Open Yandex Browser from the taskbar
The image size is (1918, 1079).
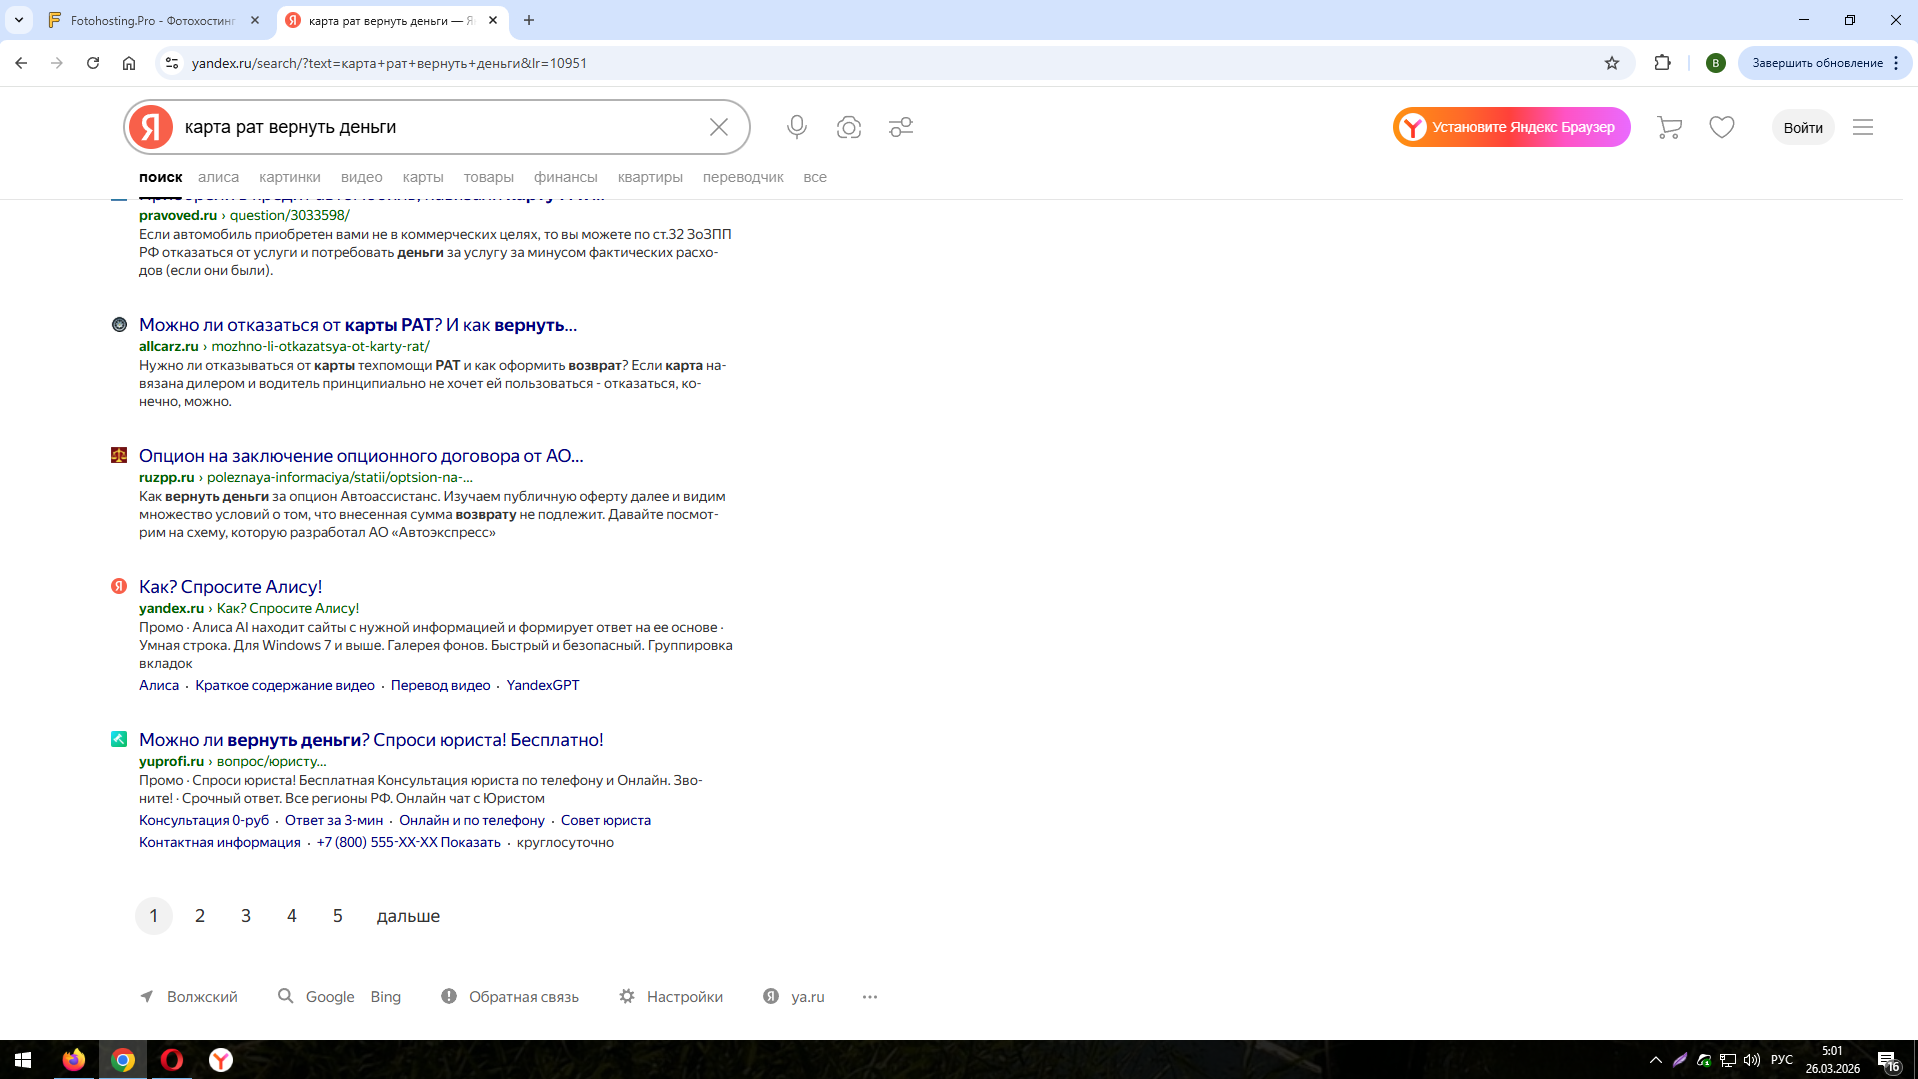point(221,1060)
